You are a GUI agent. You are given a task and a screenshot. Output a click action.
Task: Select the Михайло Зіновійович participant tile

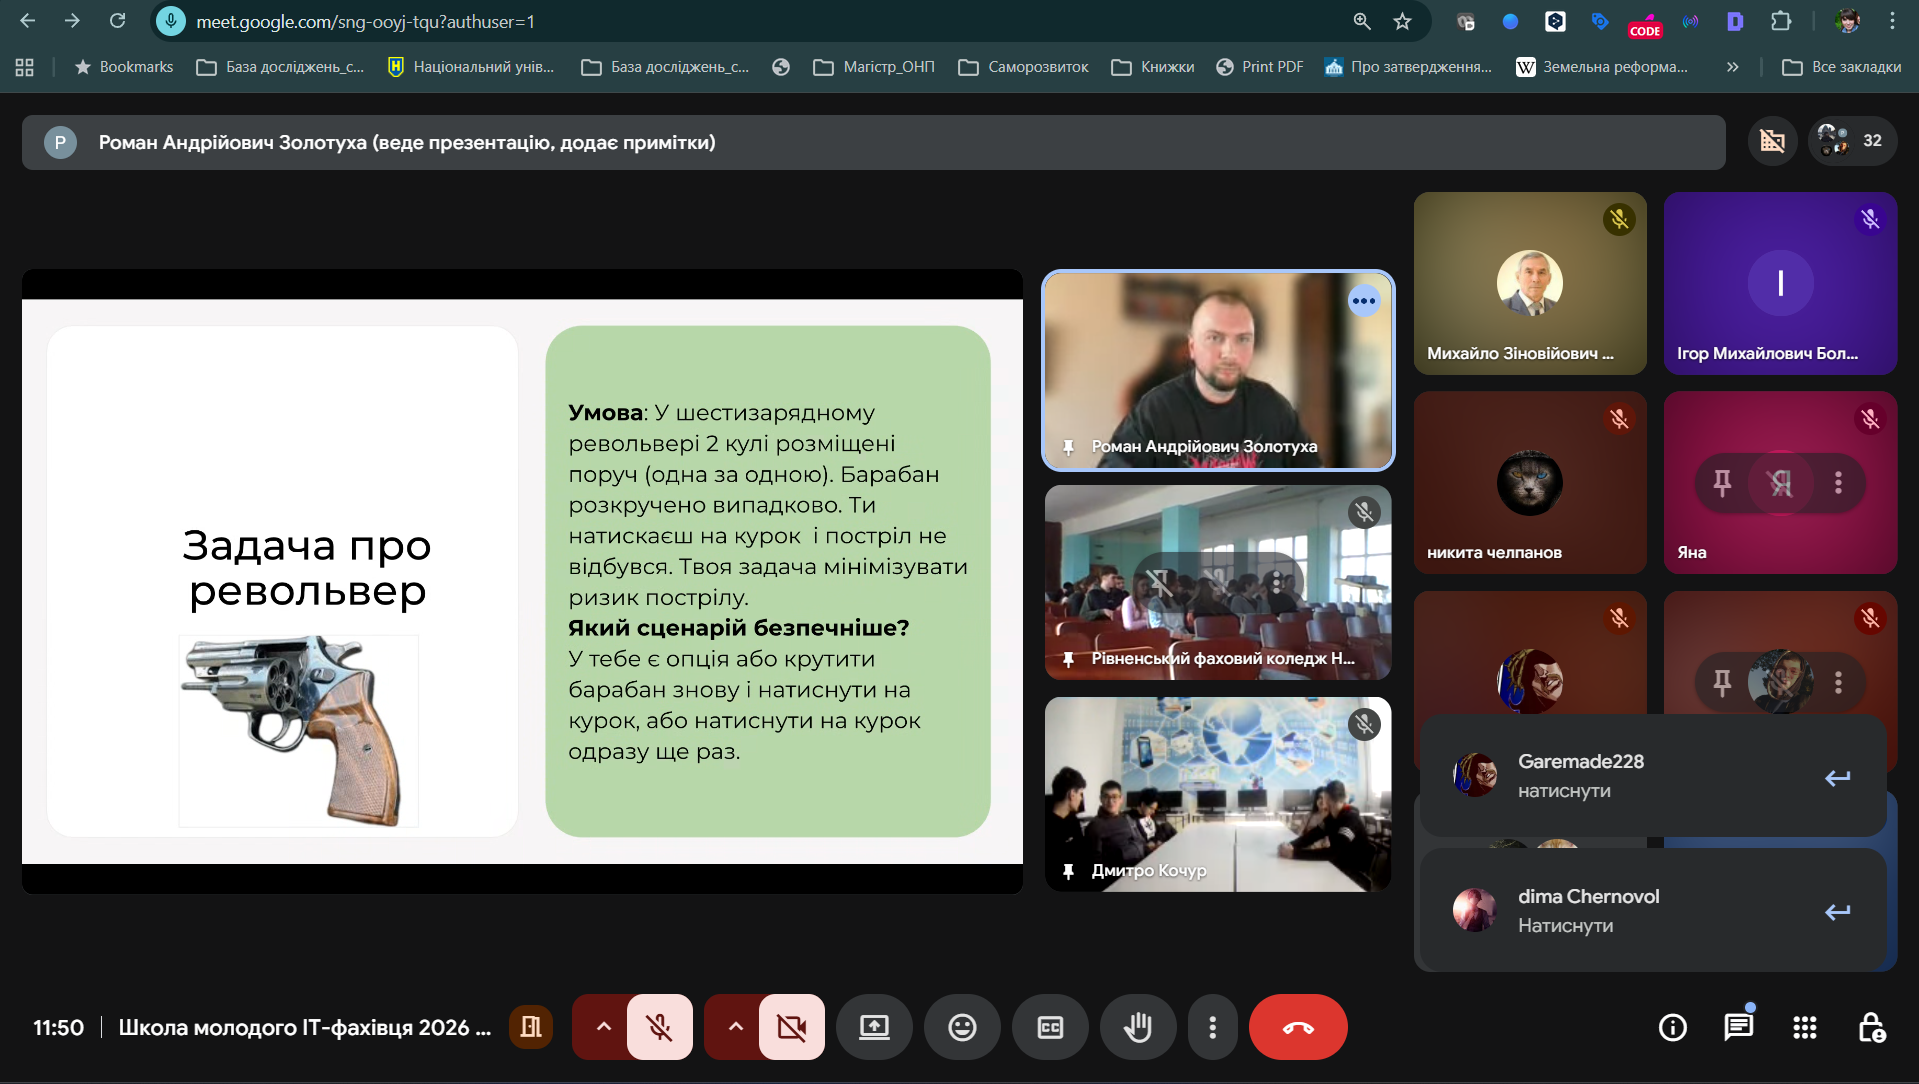1530,283
